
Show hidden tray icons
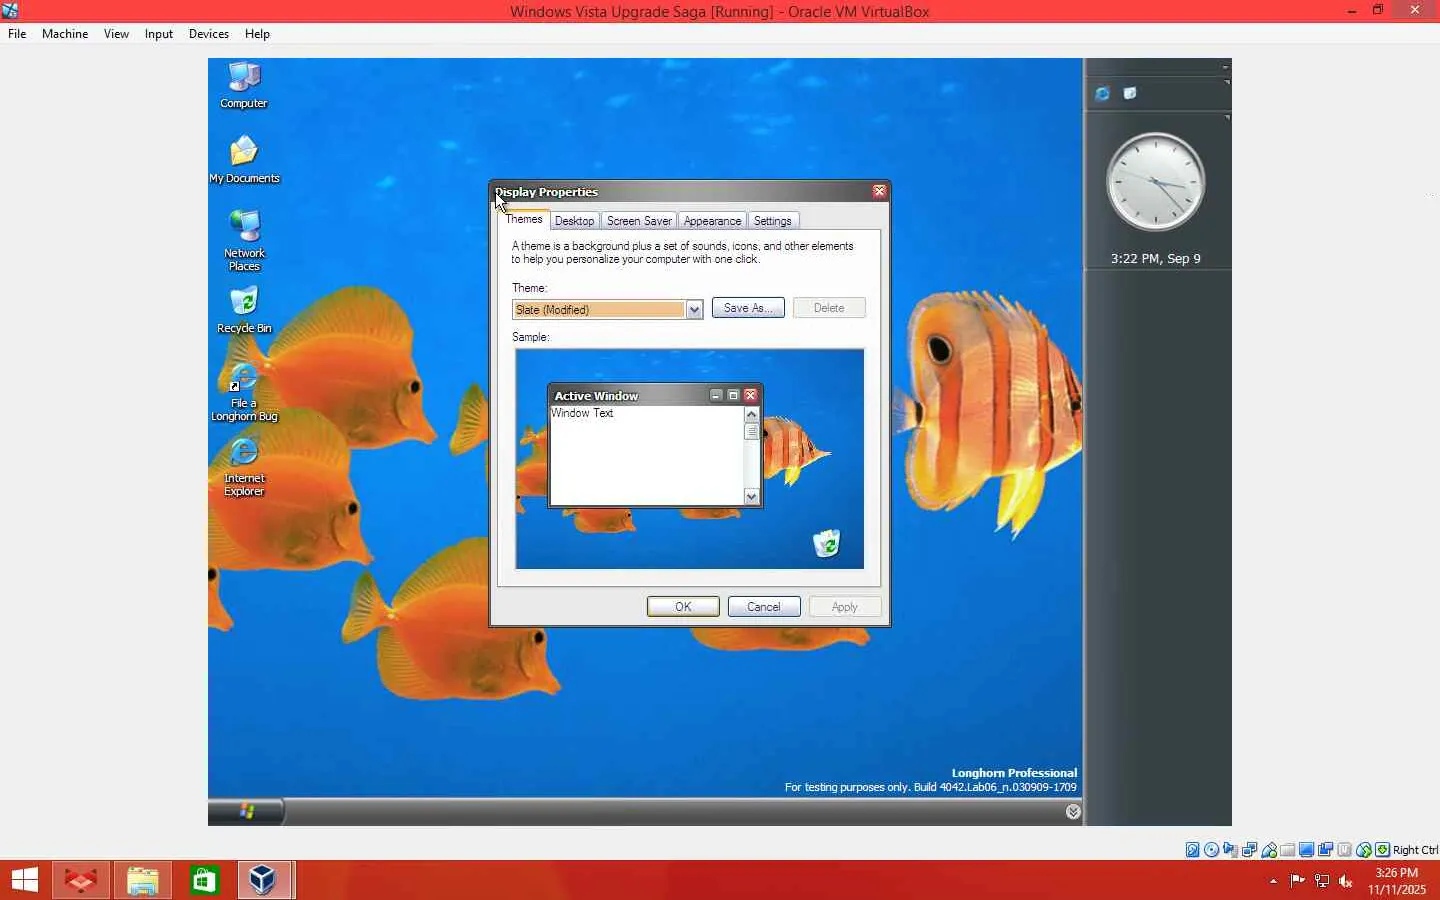tap(1273, 881)
